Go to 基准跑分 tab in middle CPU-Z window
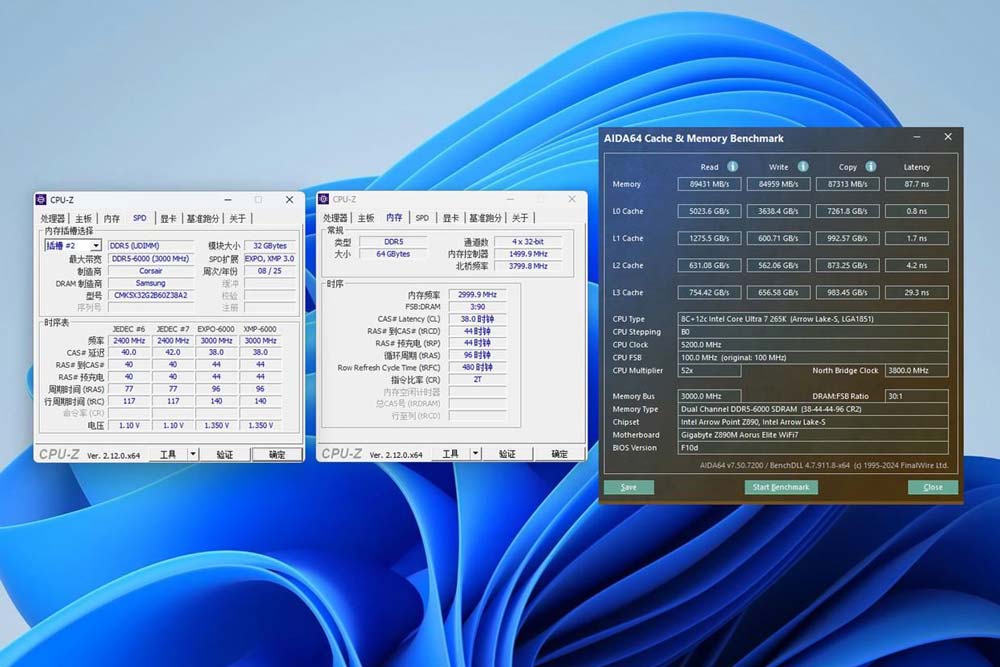Screen dimensions: 1000x667 point(485,218)
